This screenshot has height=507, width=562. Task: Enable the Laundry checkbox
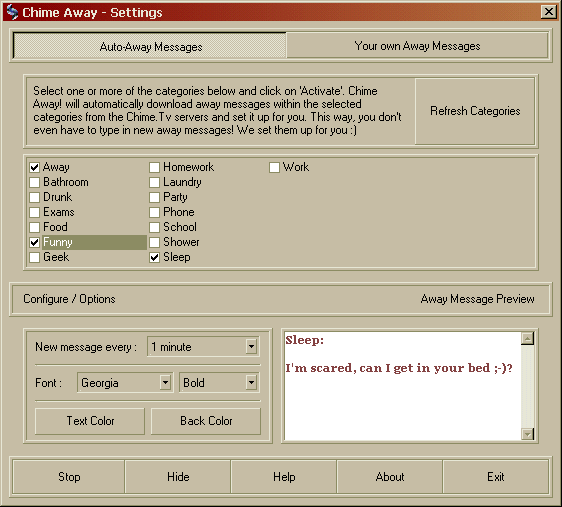click(154, 182)
